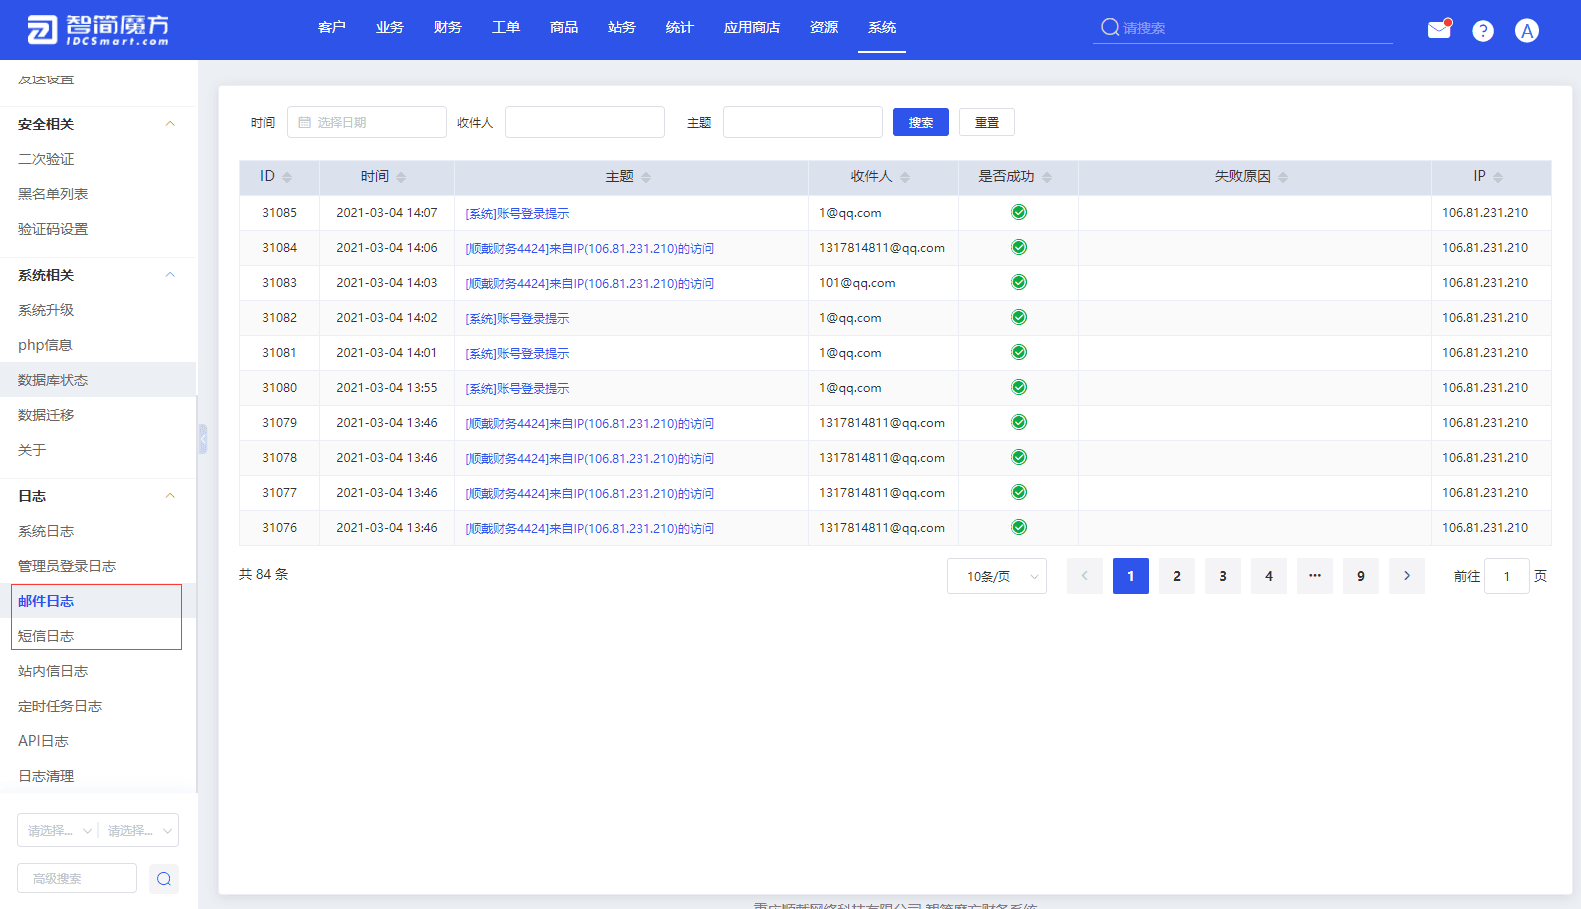Open the 10条/页 page size dropdown
The height and width of the screenshot is (909, 1581).
click(997, 576)
